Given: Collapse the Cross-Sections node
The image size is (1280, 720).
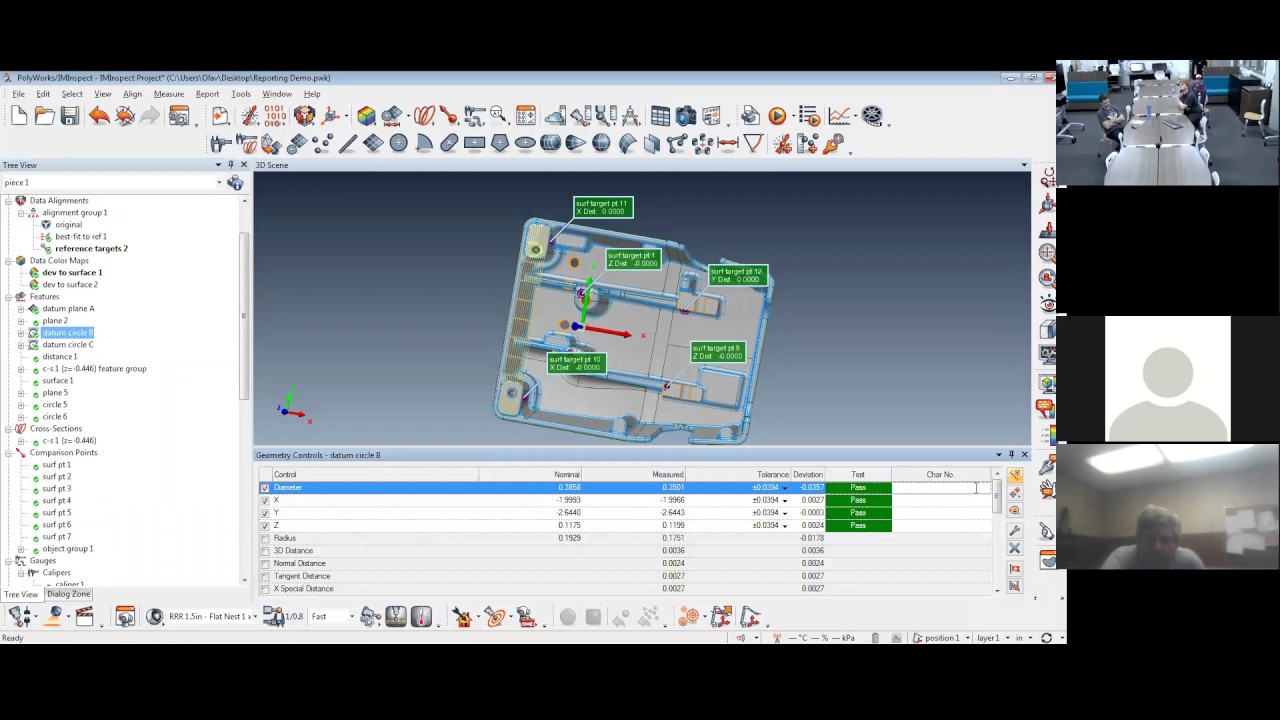Looking at the screenshot, I should (x=8, y=429).
